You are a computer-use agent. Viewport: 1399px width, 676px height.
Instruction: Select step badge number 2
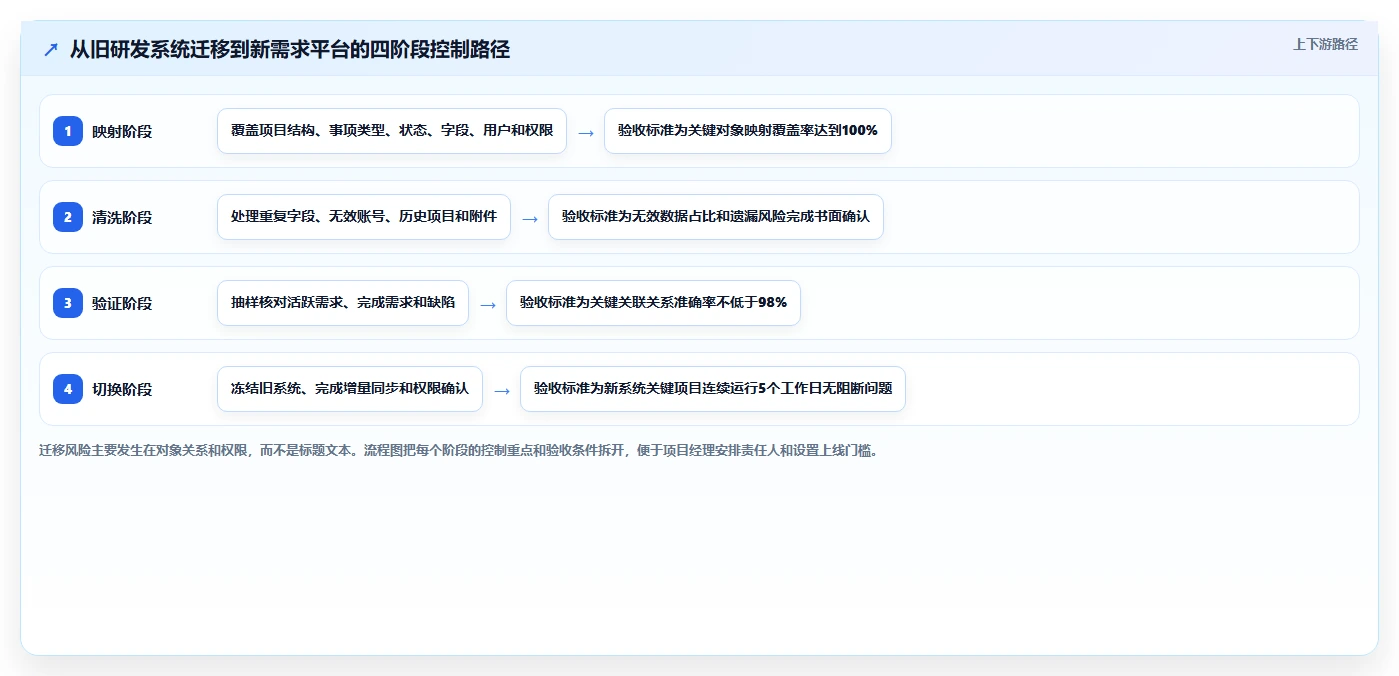68,217
